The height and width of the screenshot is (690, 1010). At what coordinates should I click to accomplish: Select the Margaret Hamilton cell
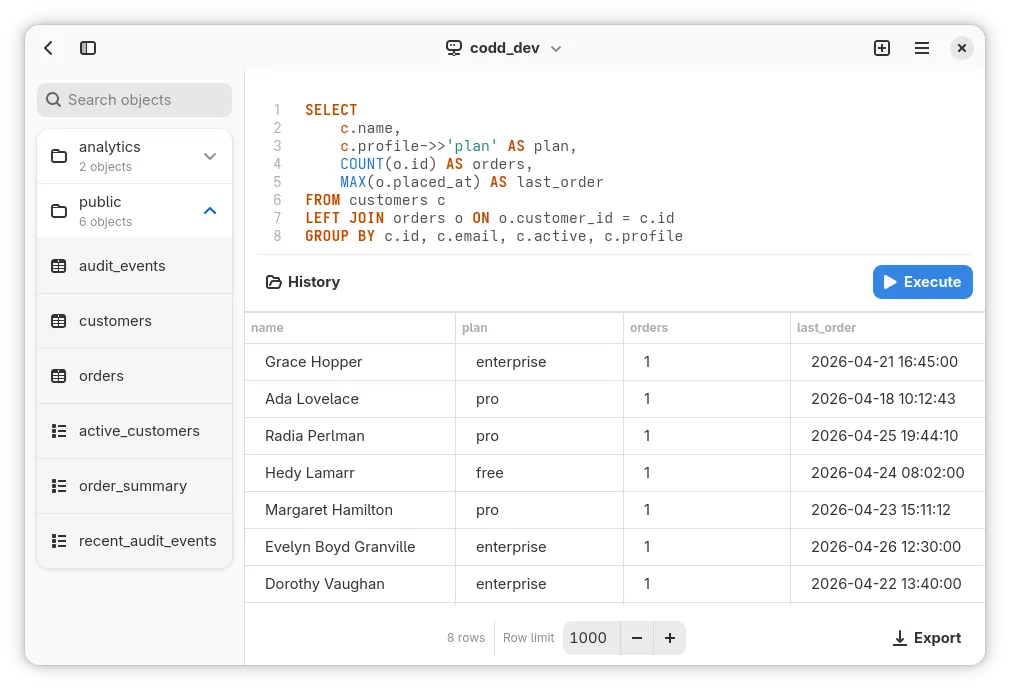coord(350,510)
